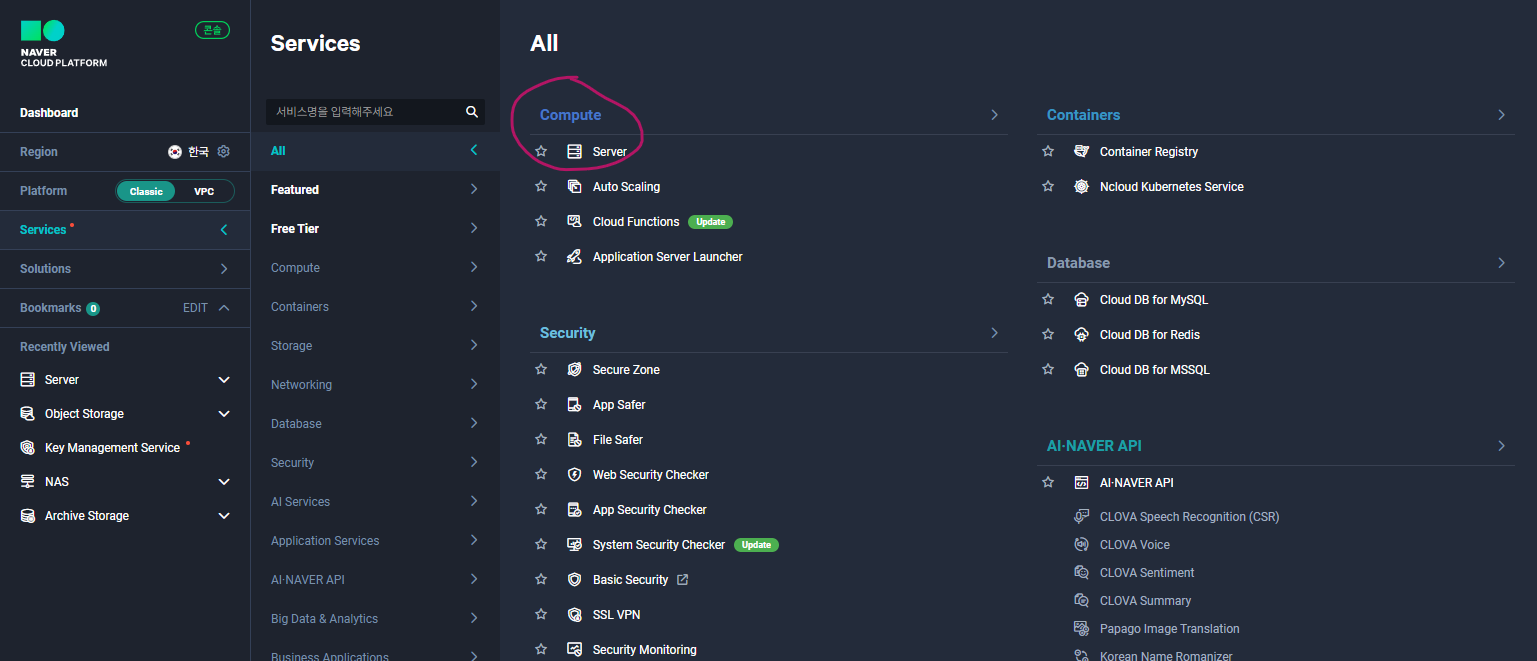Open the Networking category

coord(375,385)
